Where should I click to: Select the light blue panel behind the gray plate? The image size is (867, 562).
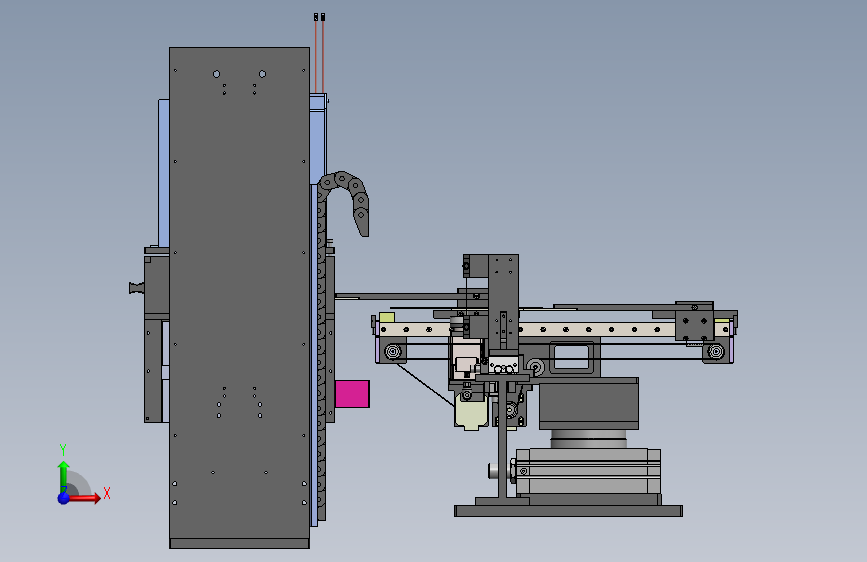(x=164, y=173)
